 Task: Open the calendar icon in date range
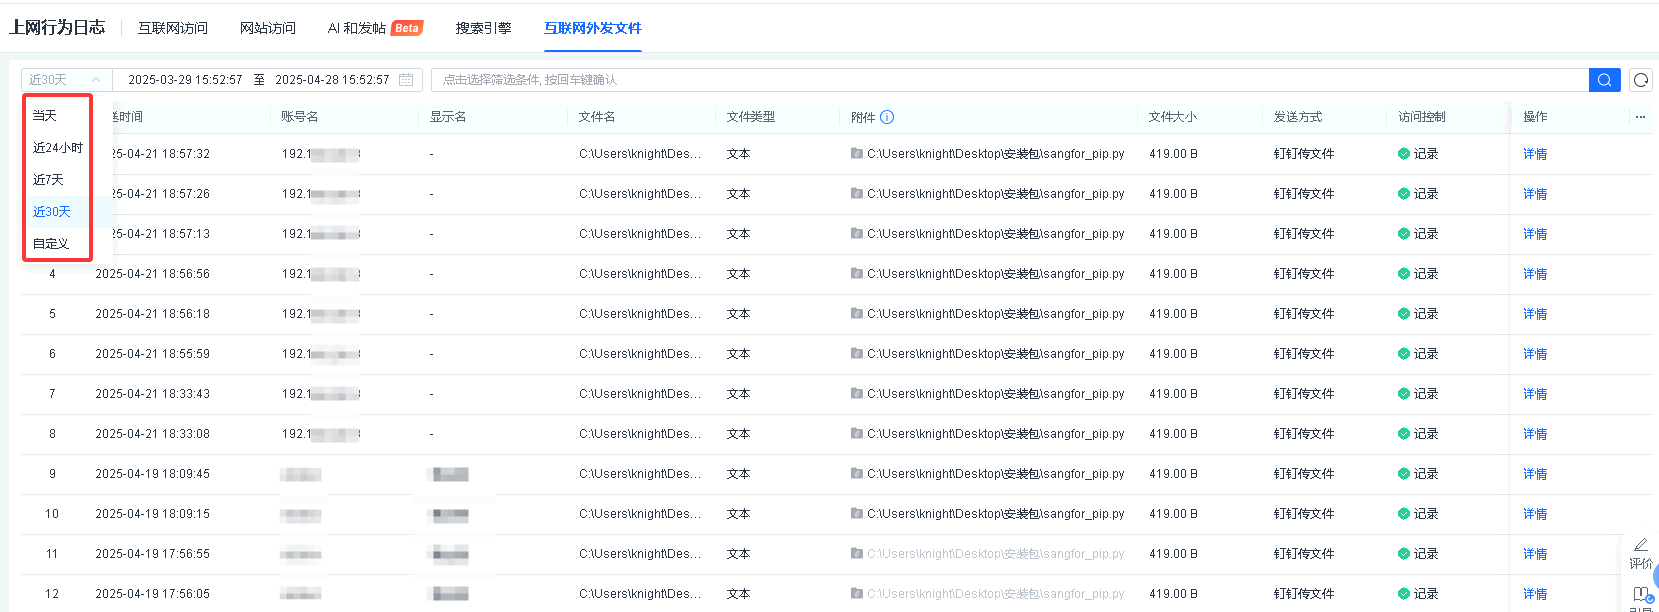pyautogui.click(x=406, y=80)
